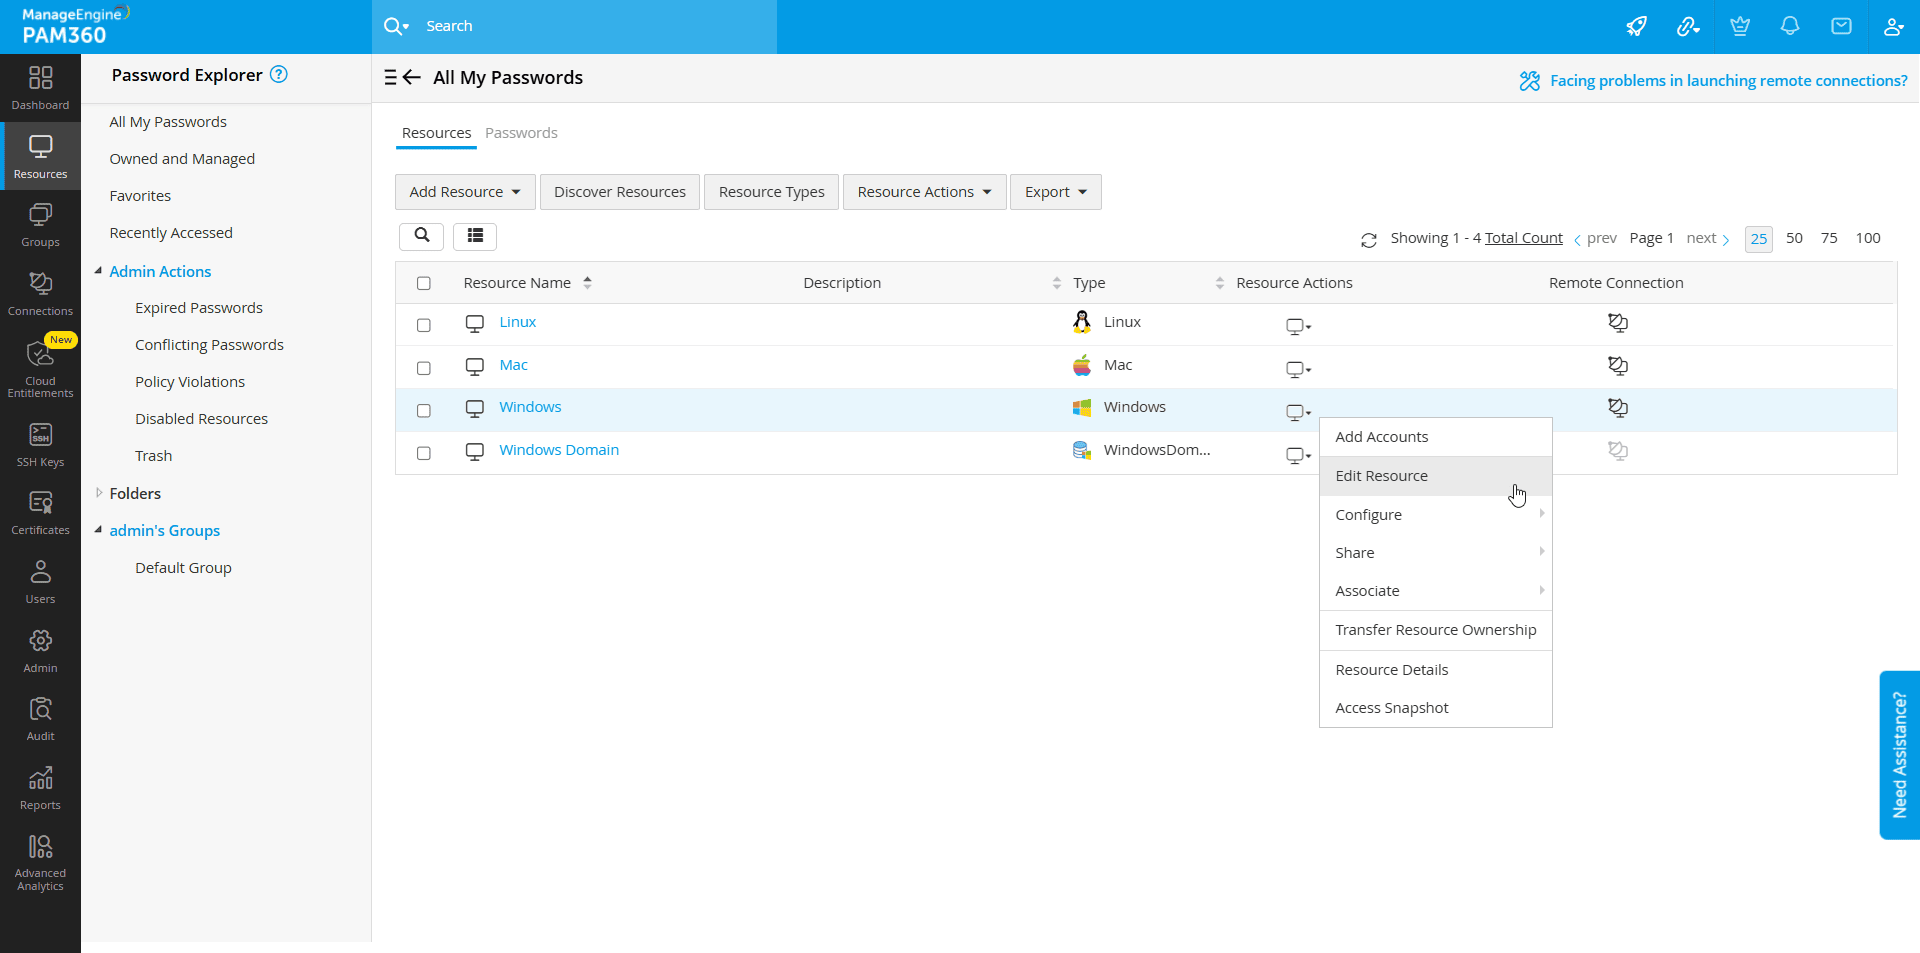Click the Discover Resources button
The height and width of the screenshot is (953, 1920).
click(620, 192)
